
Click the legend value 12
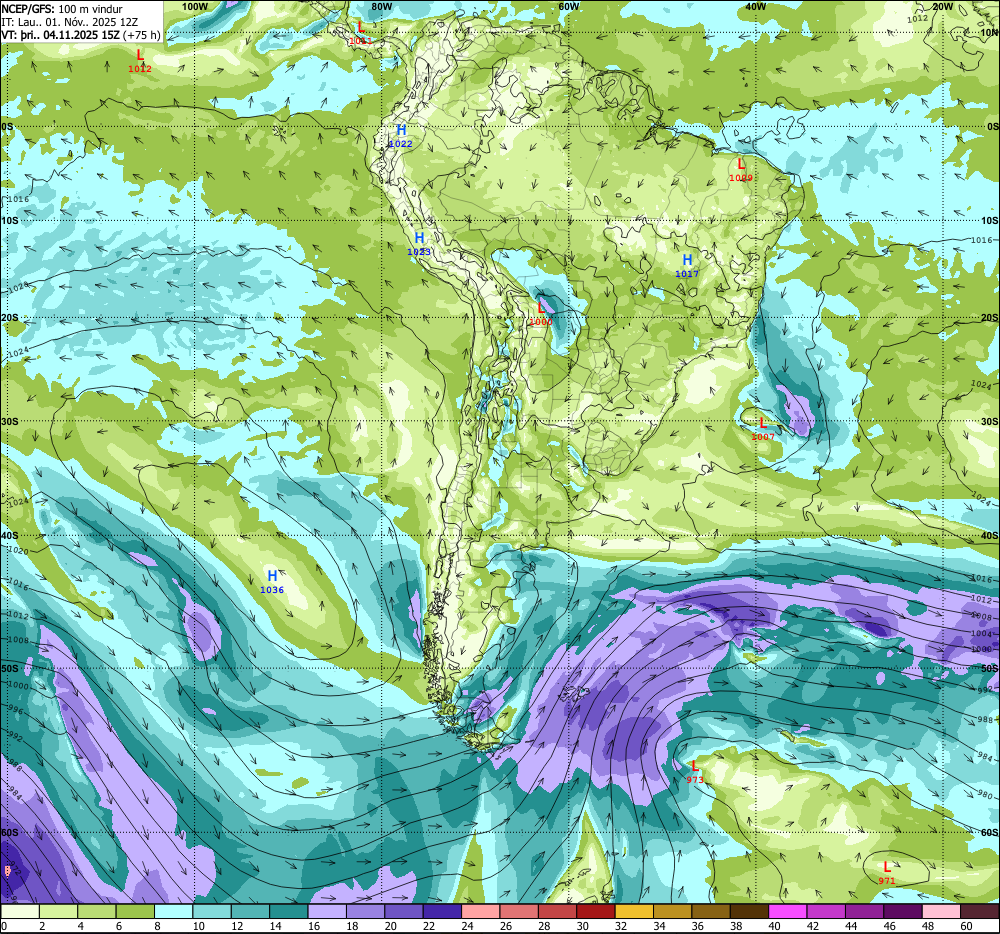pyautogui.click(x=237, y=926)
